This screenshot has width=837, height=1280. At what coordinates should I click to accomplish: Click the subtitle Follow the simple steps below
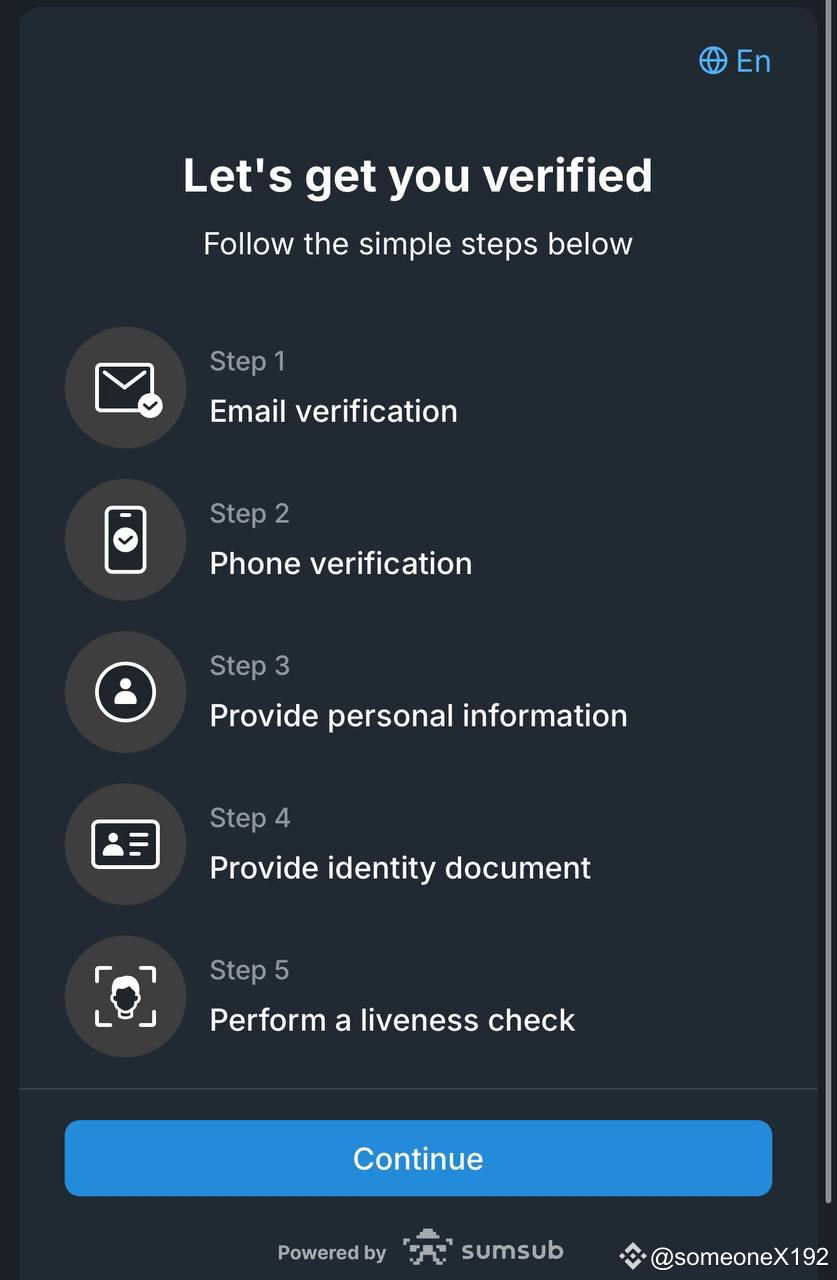pyautogui.click(x=418, y=243)
